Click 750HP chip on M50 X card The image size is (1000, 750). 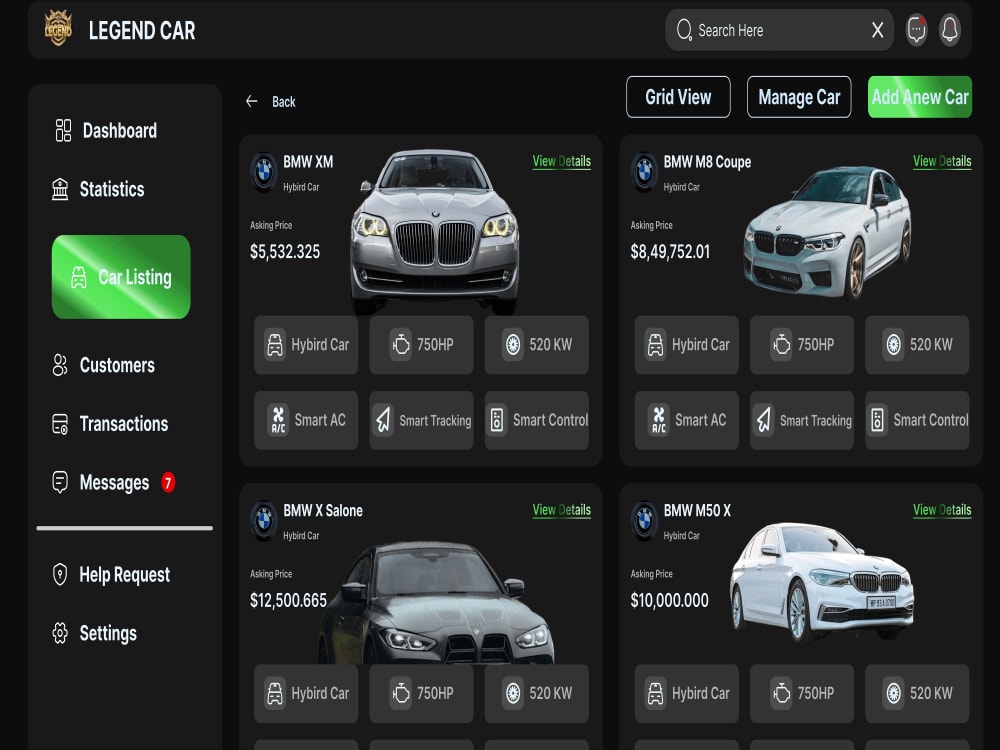(x=802, y=694)
